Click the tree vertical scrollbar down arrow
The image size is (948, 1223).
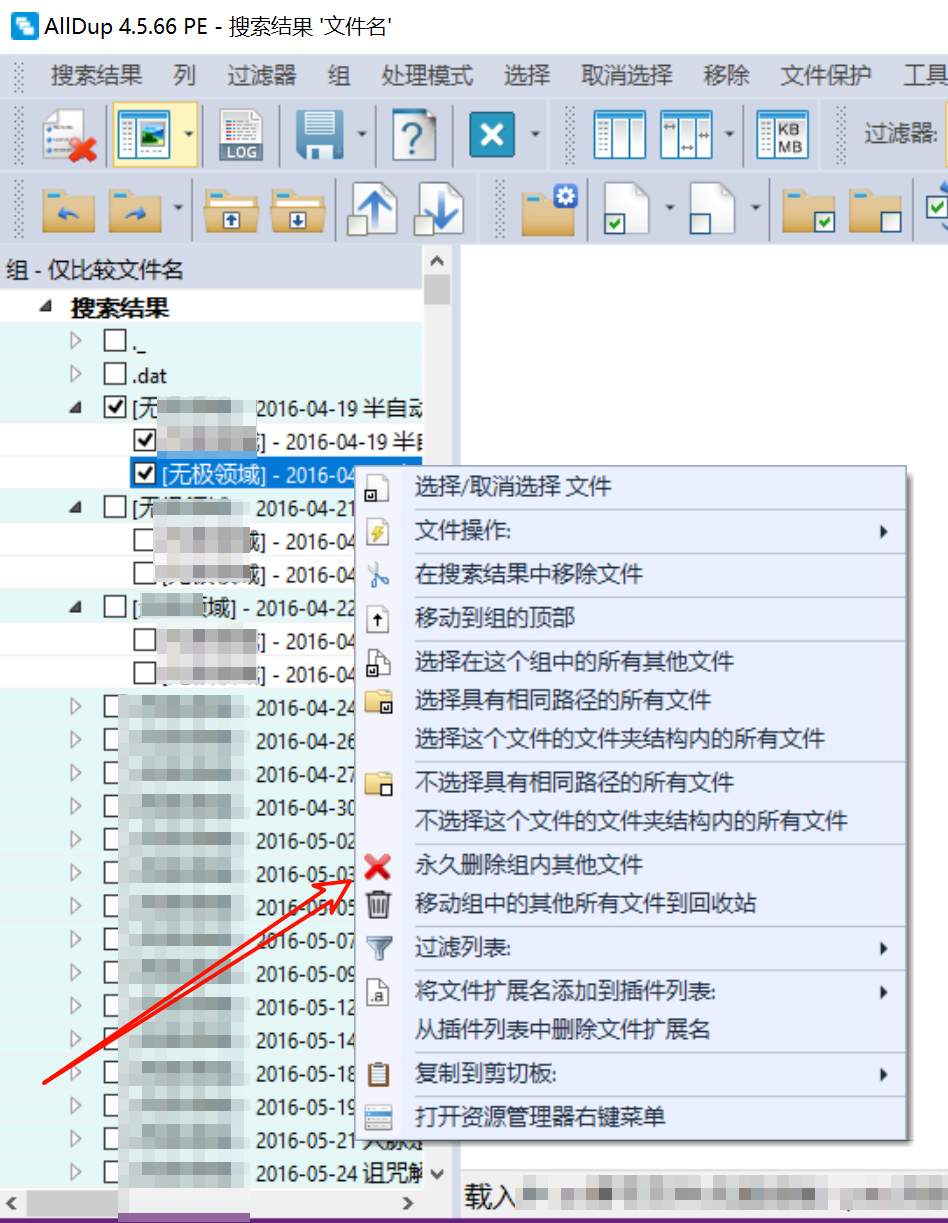[437, 1175]
